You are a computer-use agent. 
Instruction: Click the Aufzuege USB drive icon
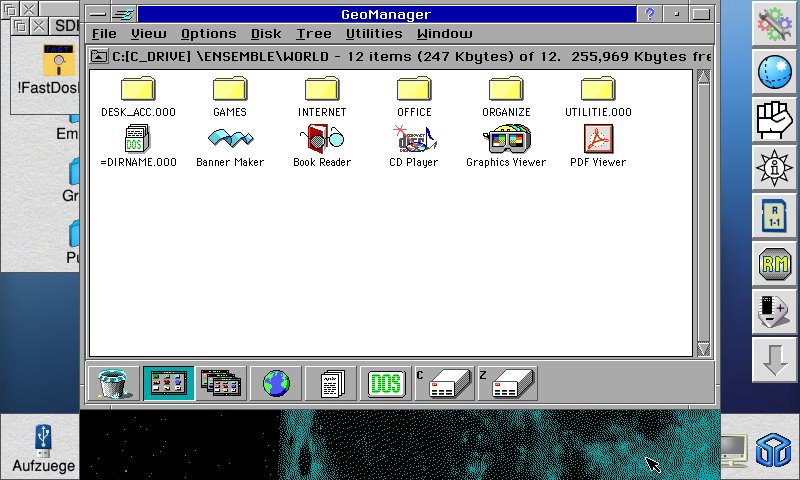pyautogui.click(x=42, y=440)
